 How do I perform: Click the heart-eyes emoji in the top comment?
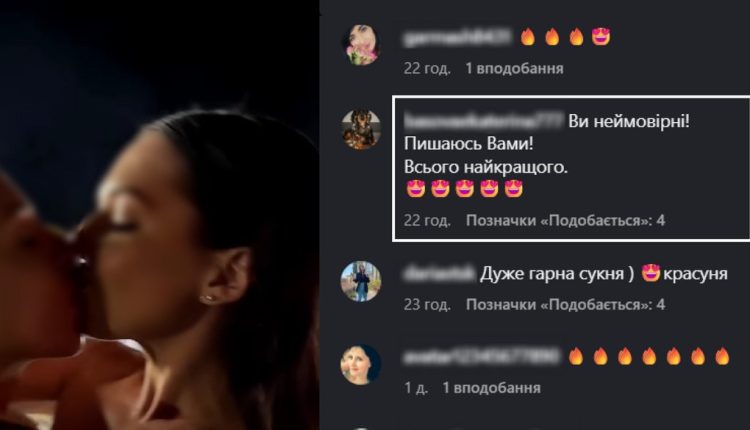coord(601,36)
